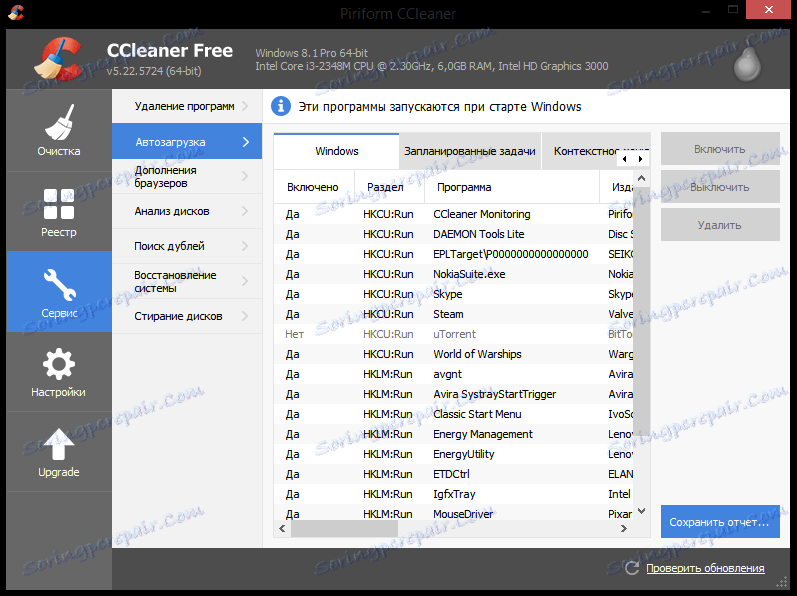797x596 pixels.
Task: Open Анализ дисков menu item
Action: tap(187, 211)
